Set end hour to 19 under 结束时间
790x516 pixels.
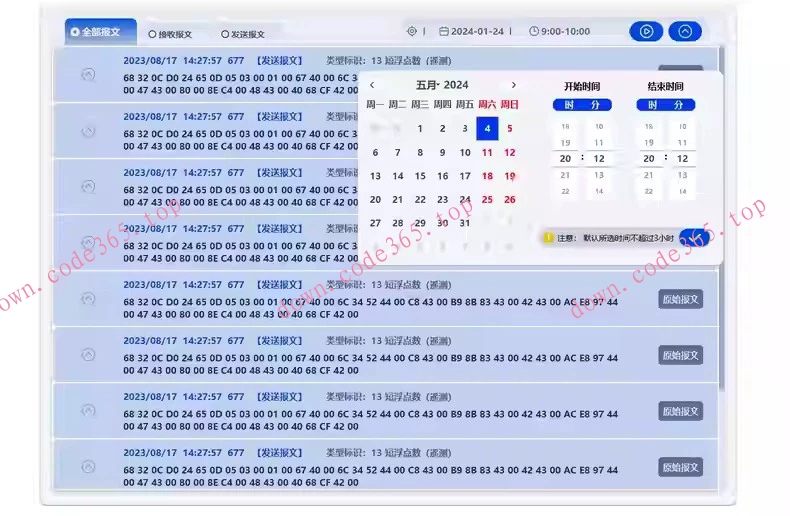(649, 143)
